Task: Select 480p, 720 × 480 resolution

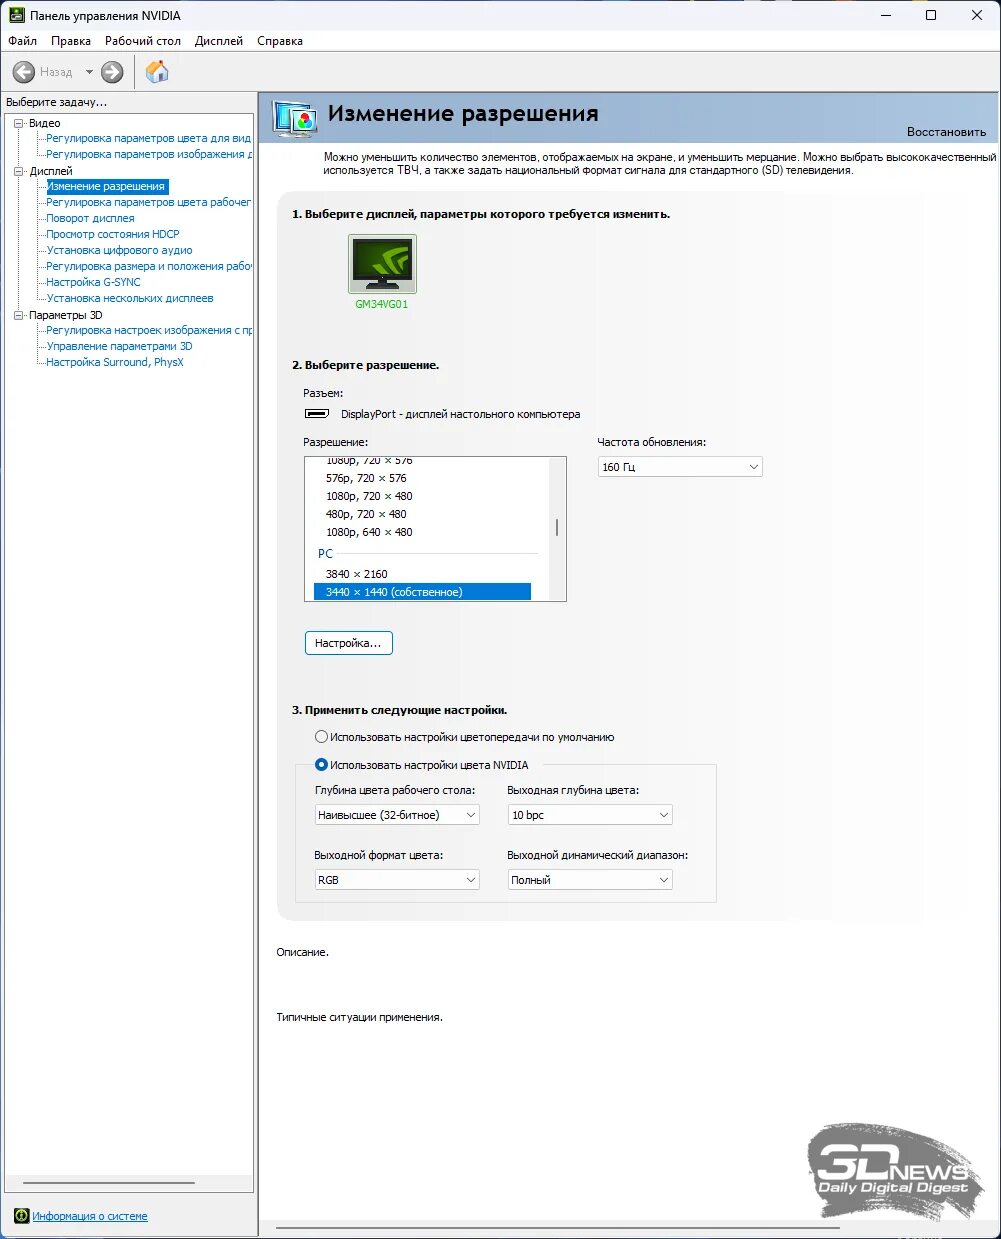Action: click(x=366, y=514)
